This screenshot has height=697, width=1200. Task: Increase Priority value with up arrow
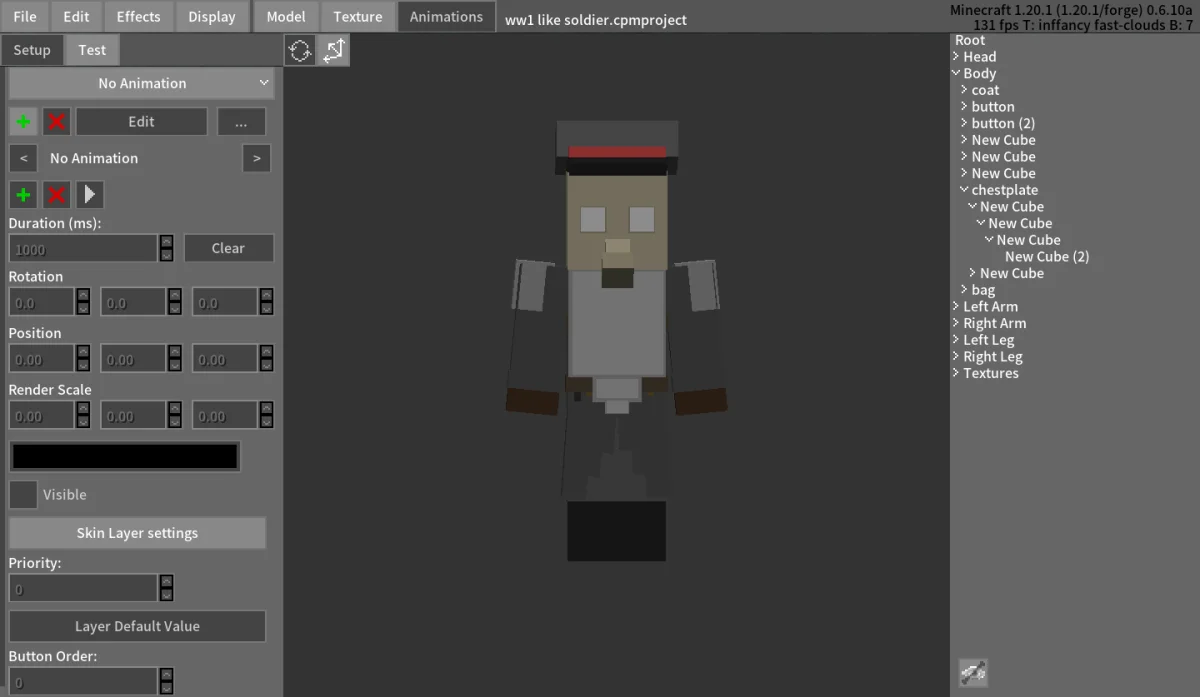tap(166, 582)
